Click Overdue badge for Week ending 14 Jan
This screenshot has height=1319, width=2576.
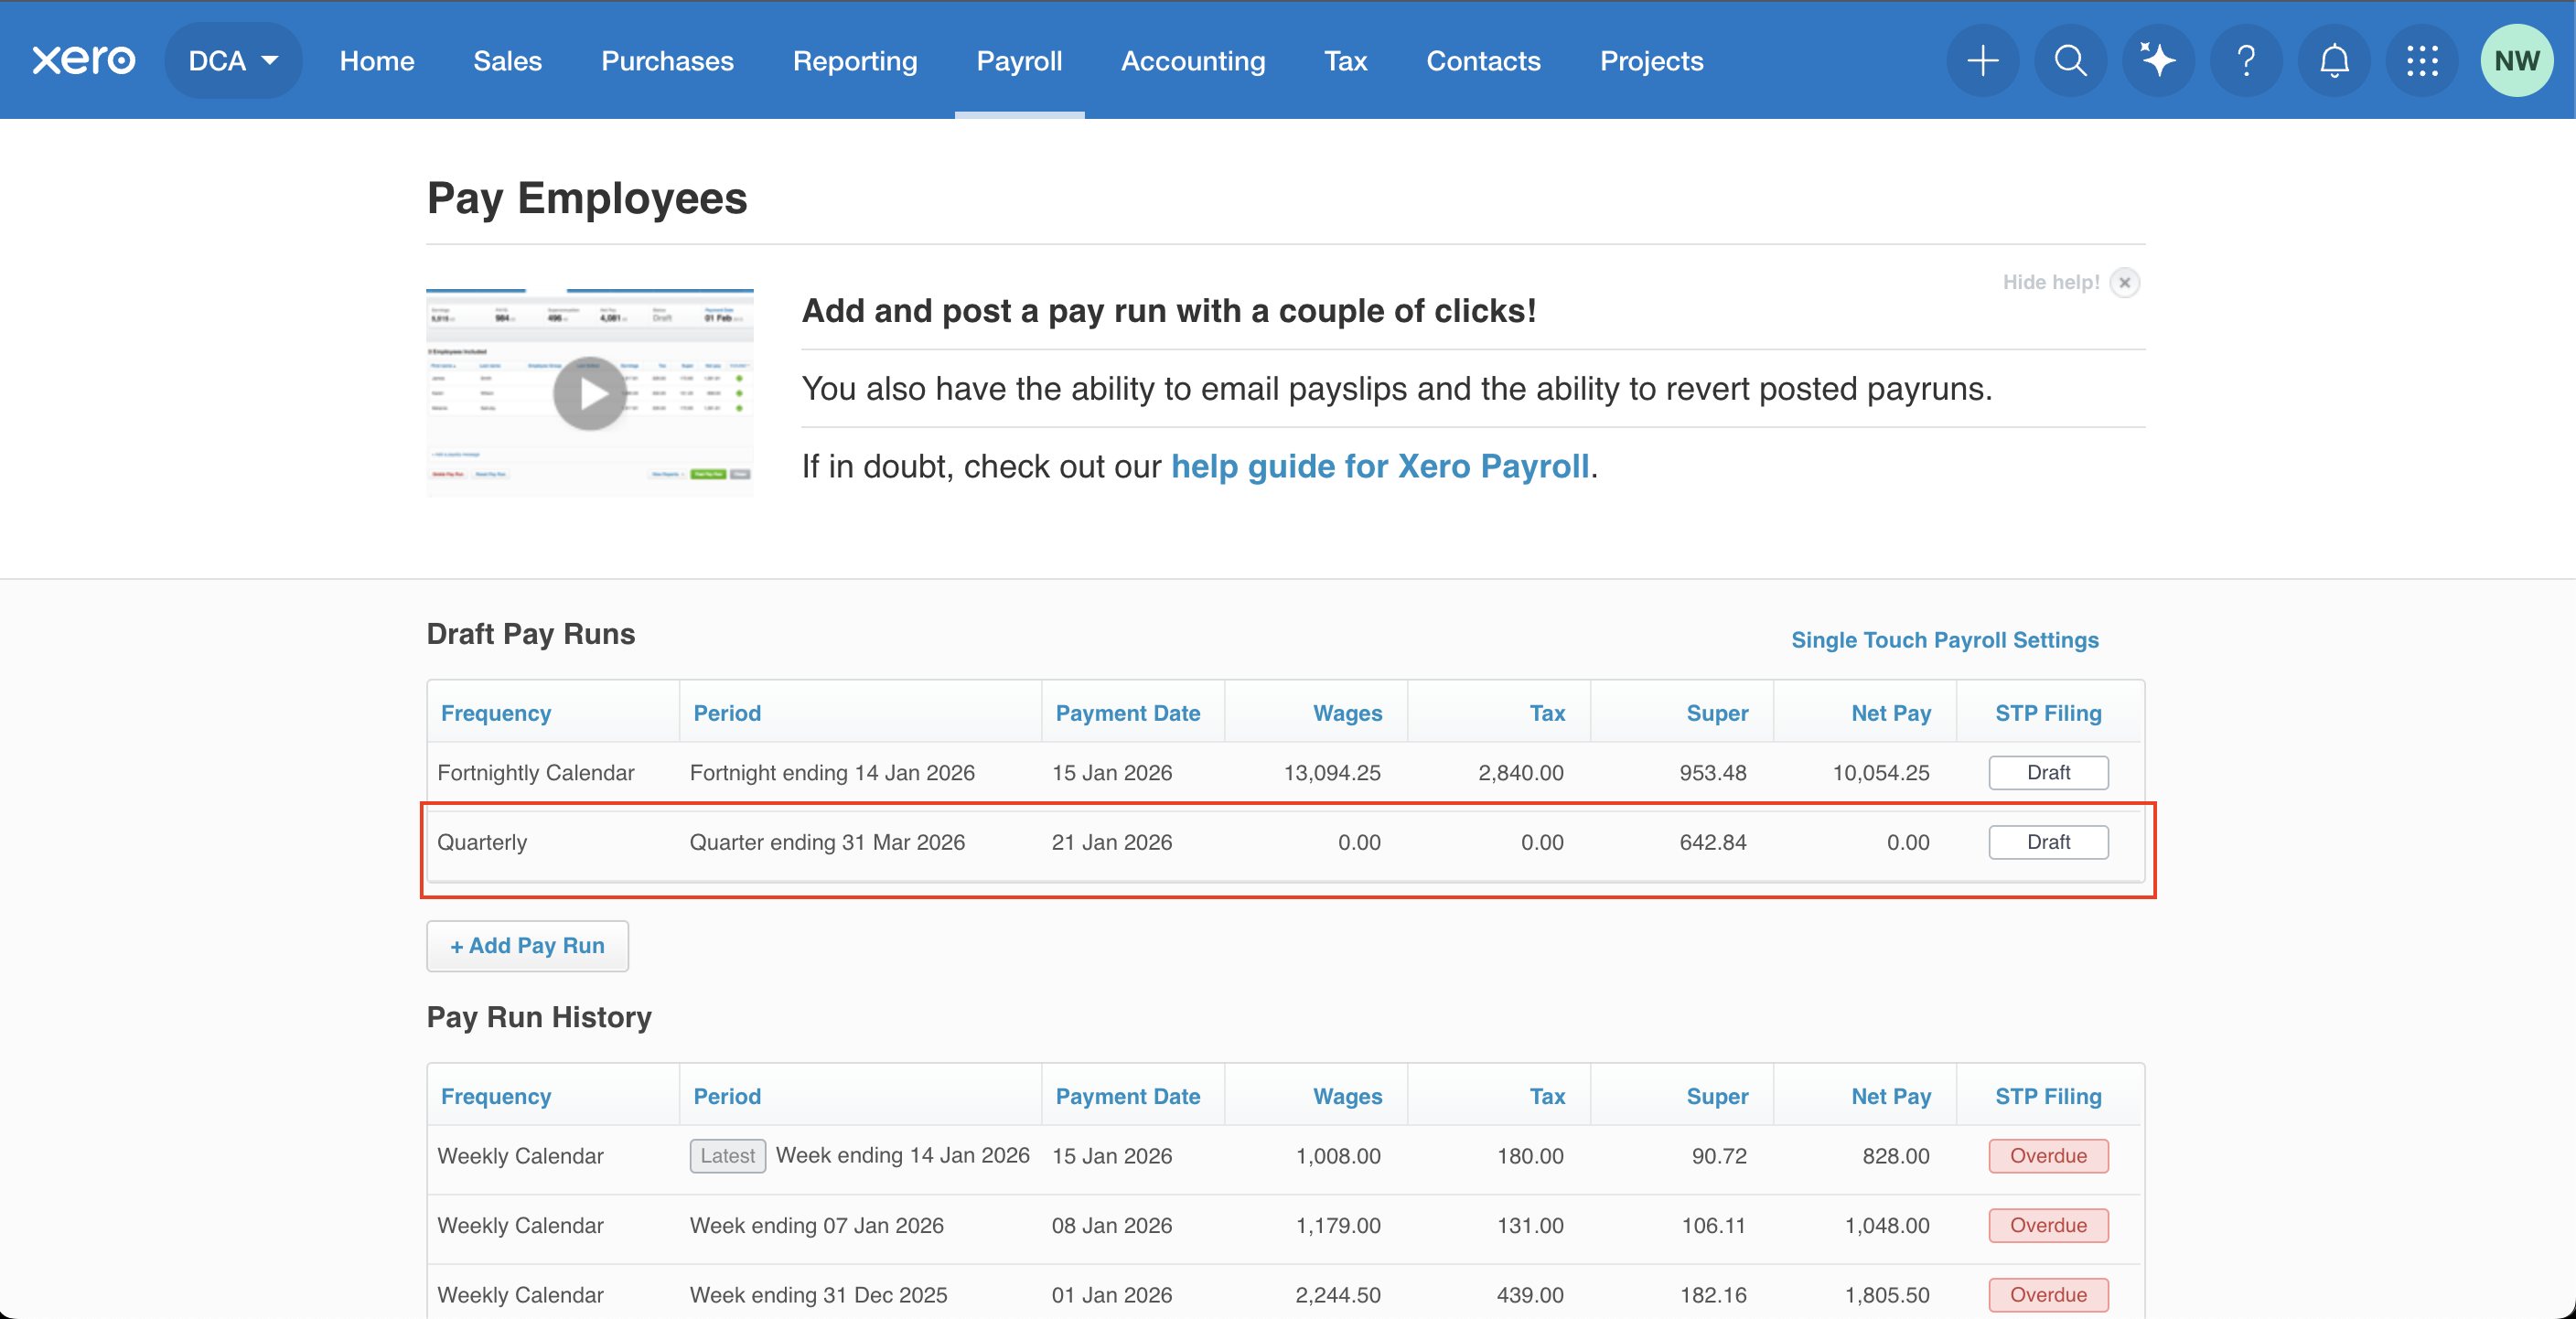tap(2047, 1155)
